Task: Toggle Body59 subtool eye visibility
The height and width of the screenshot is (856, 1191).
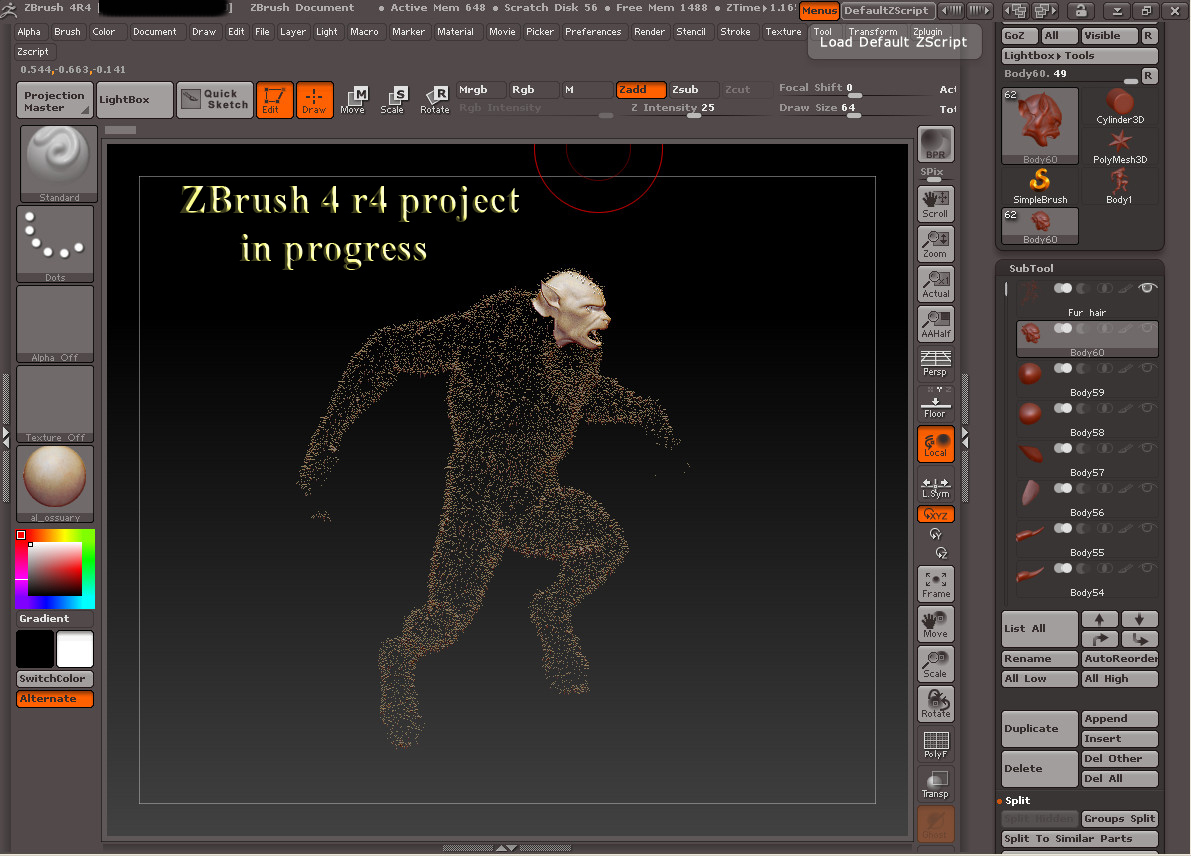Action: coord(1148,368)
